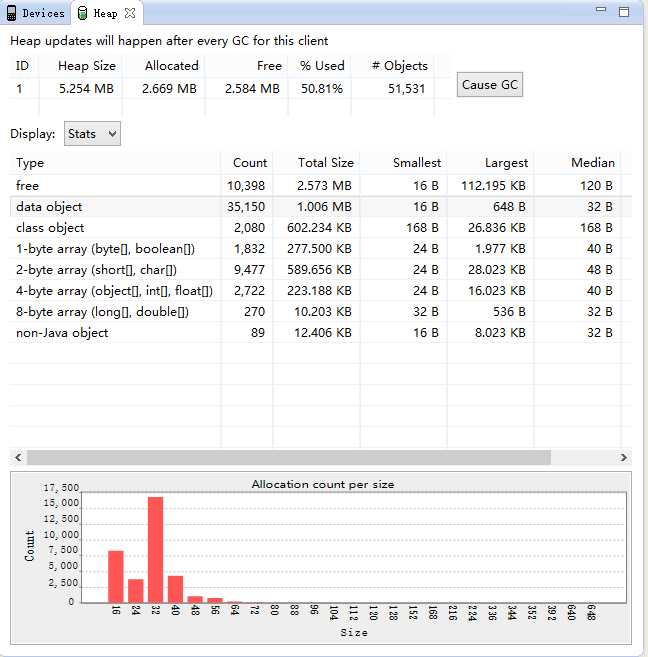648x657 pixels.
Task: Click the left arrow of horizontal scrollbar
Action: pyautogui.click(x=18, y=457)
